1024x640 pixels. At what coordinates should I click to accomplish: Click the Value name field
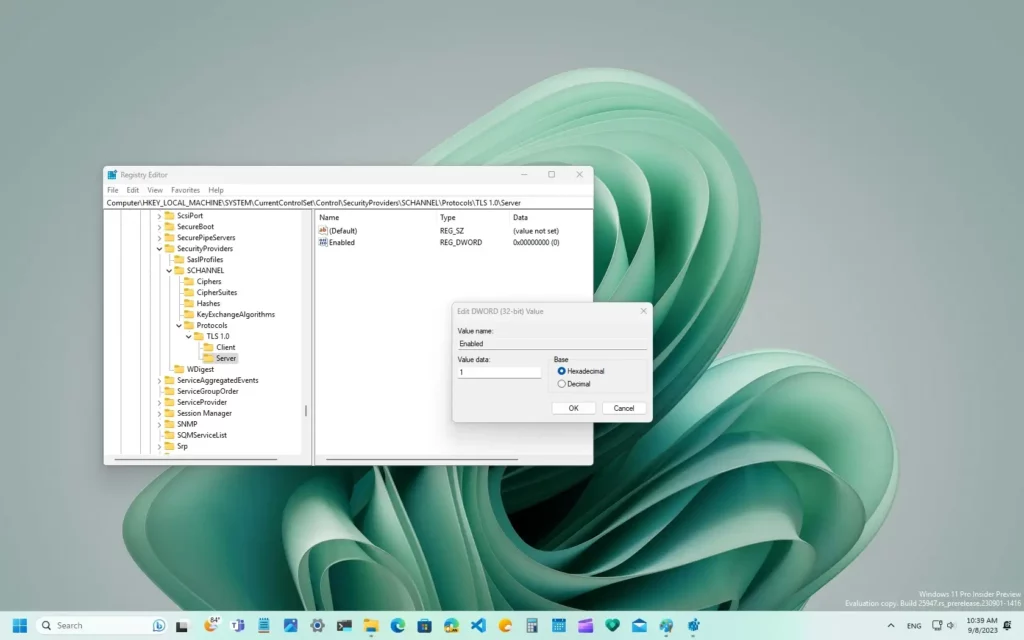(552, 344)
